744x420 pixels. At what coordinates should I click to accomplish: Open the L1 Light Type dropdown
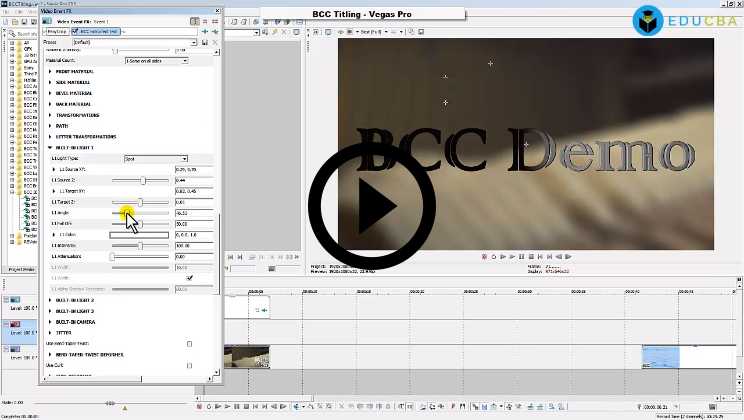pos(155,159)
